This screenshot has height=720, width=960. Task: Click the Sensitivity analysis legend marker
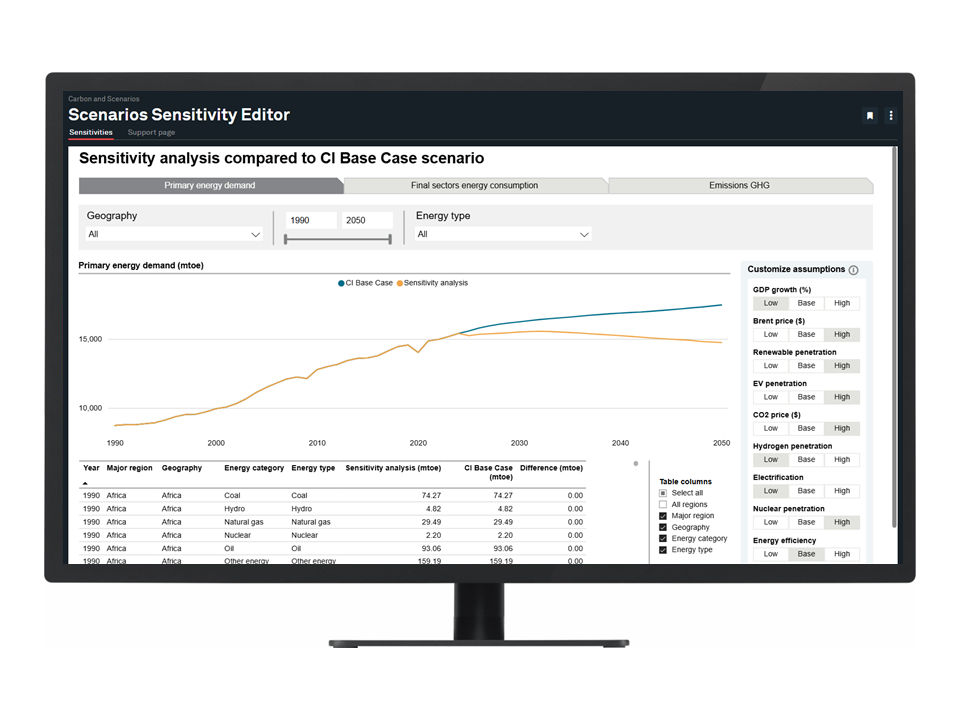[x=400, y=283]
